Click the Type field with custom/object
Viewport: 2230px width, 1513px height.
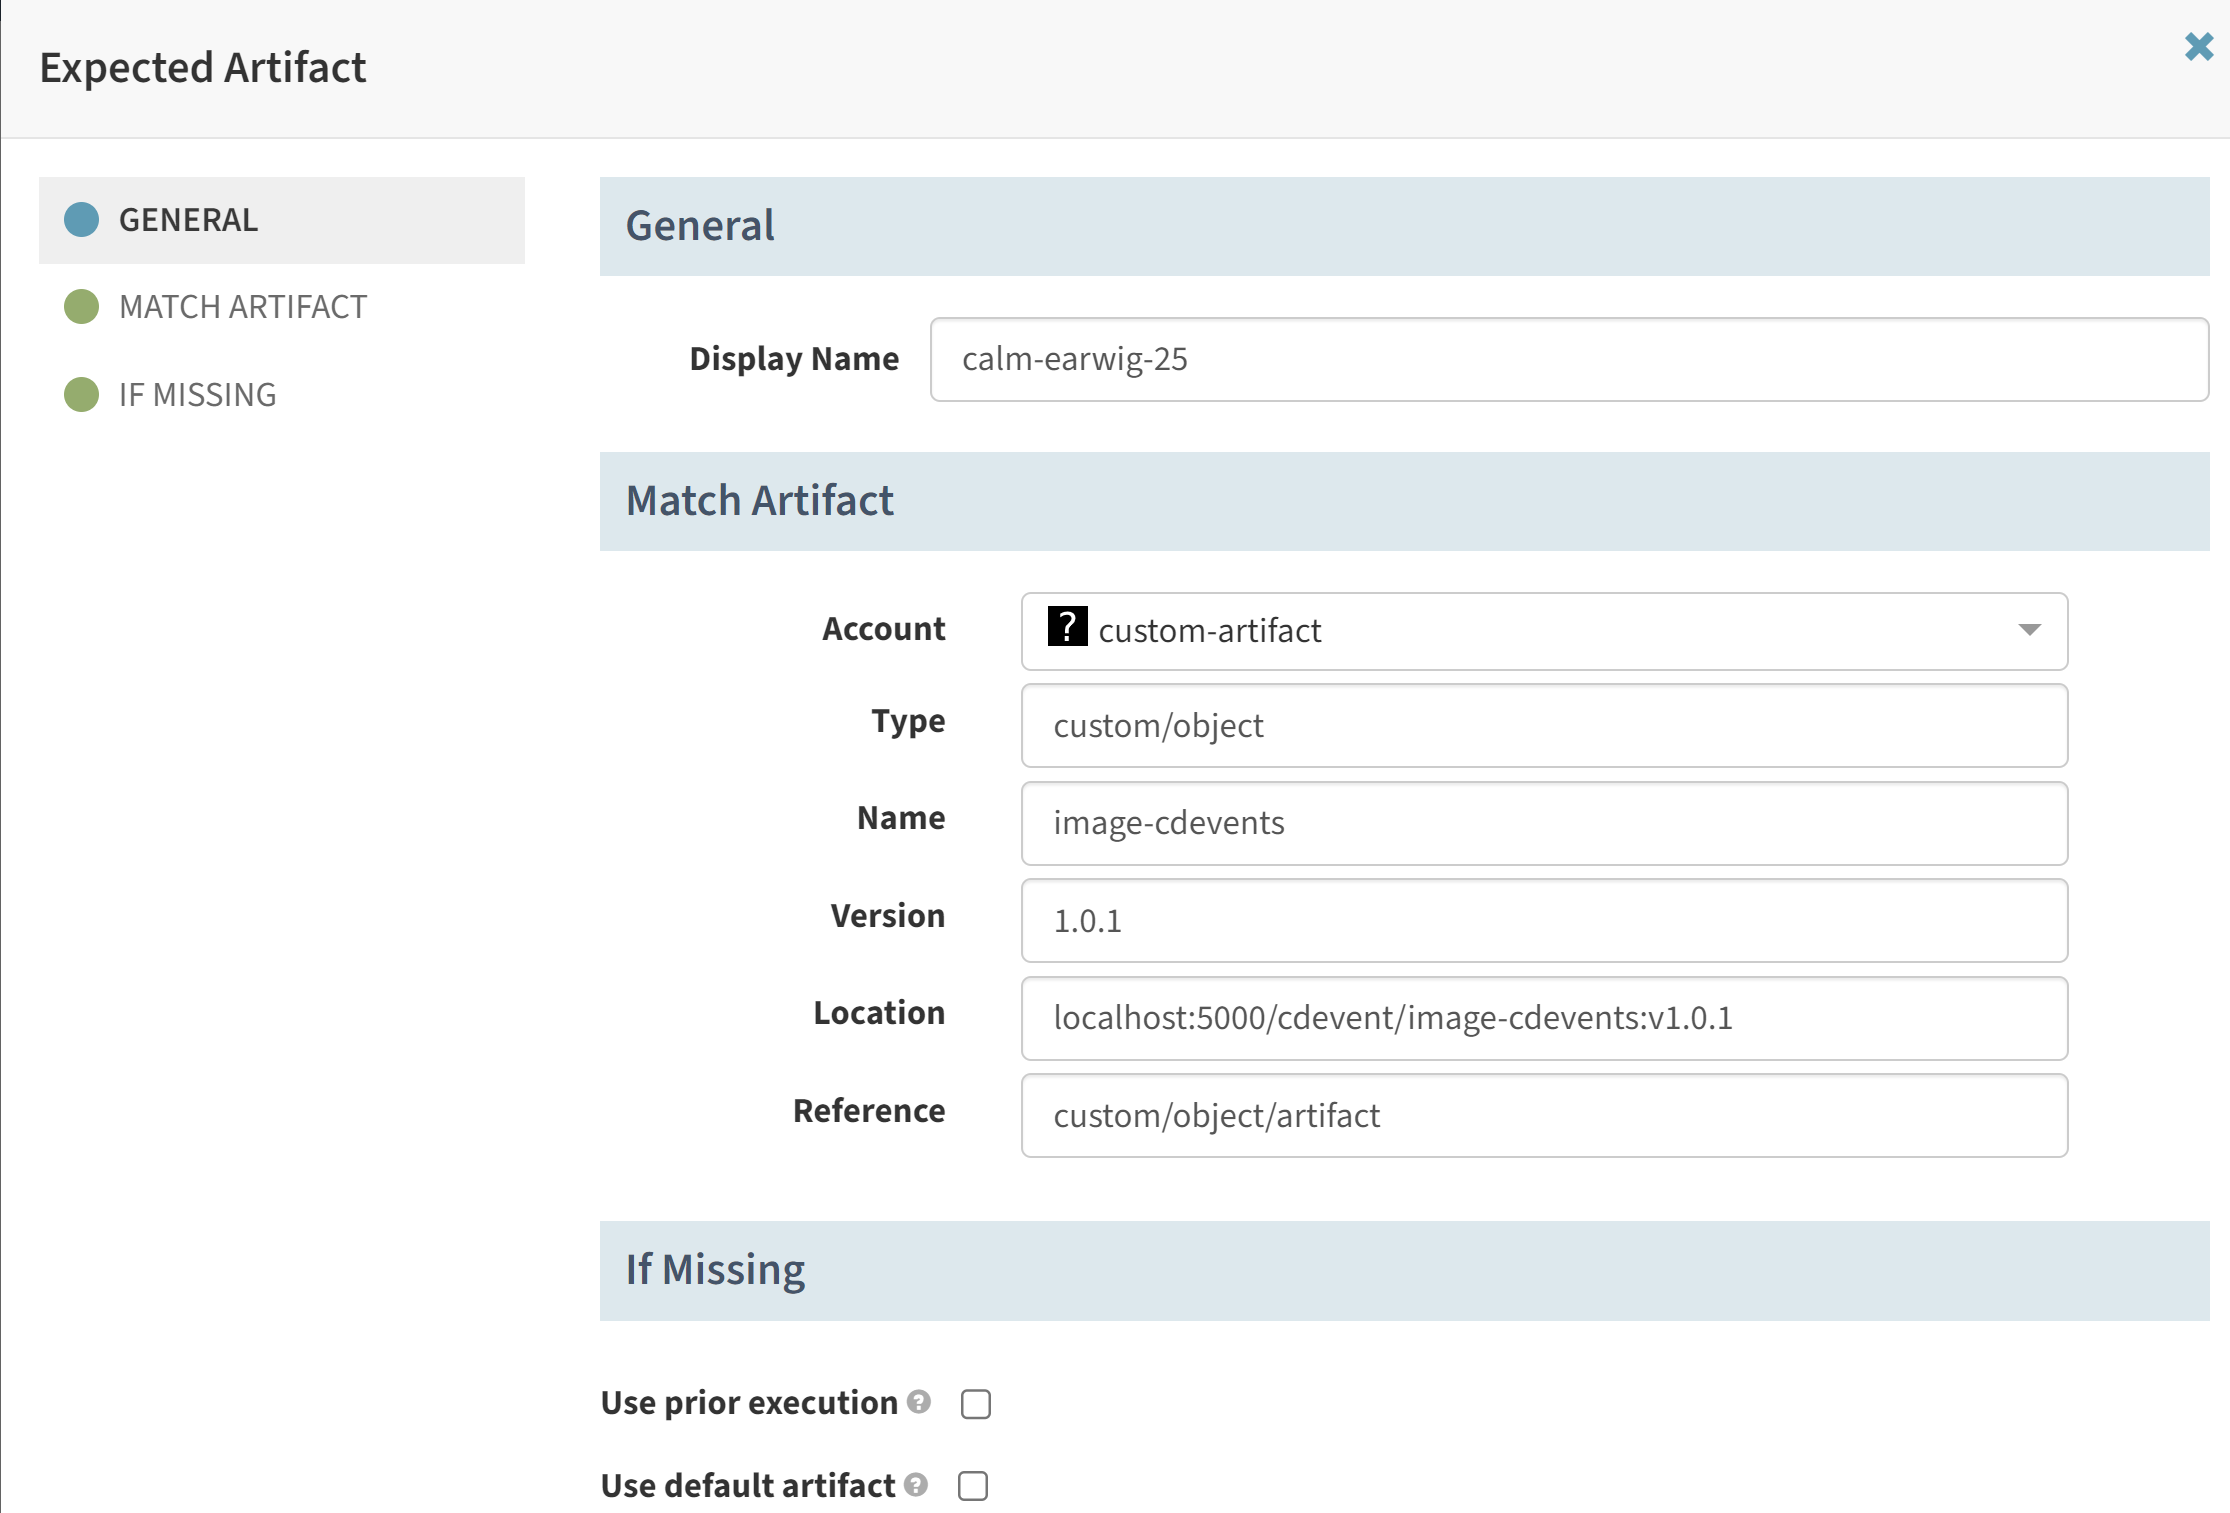click(x=1544, y=725)
